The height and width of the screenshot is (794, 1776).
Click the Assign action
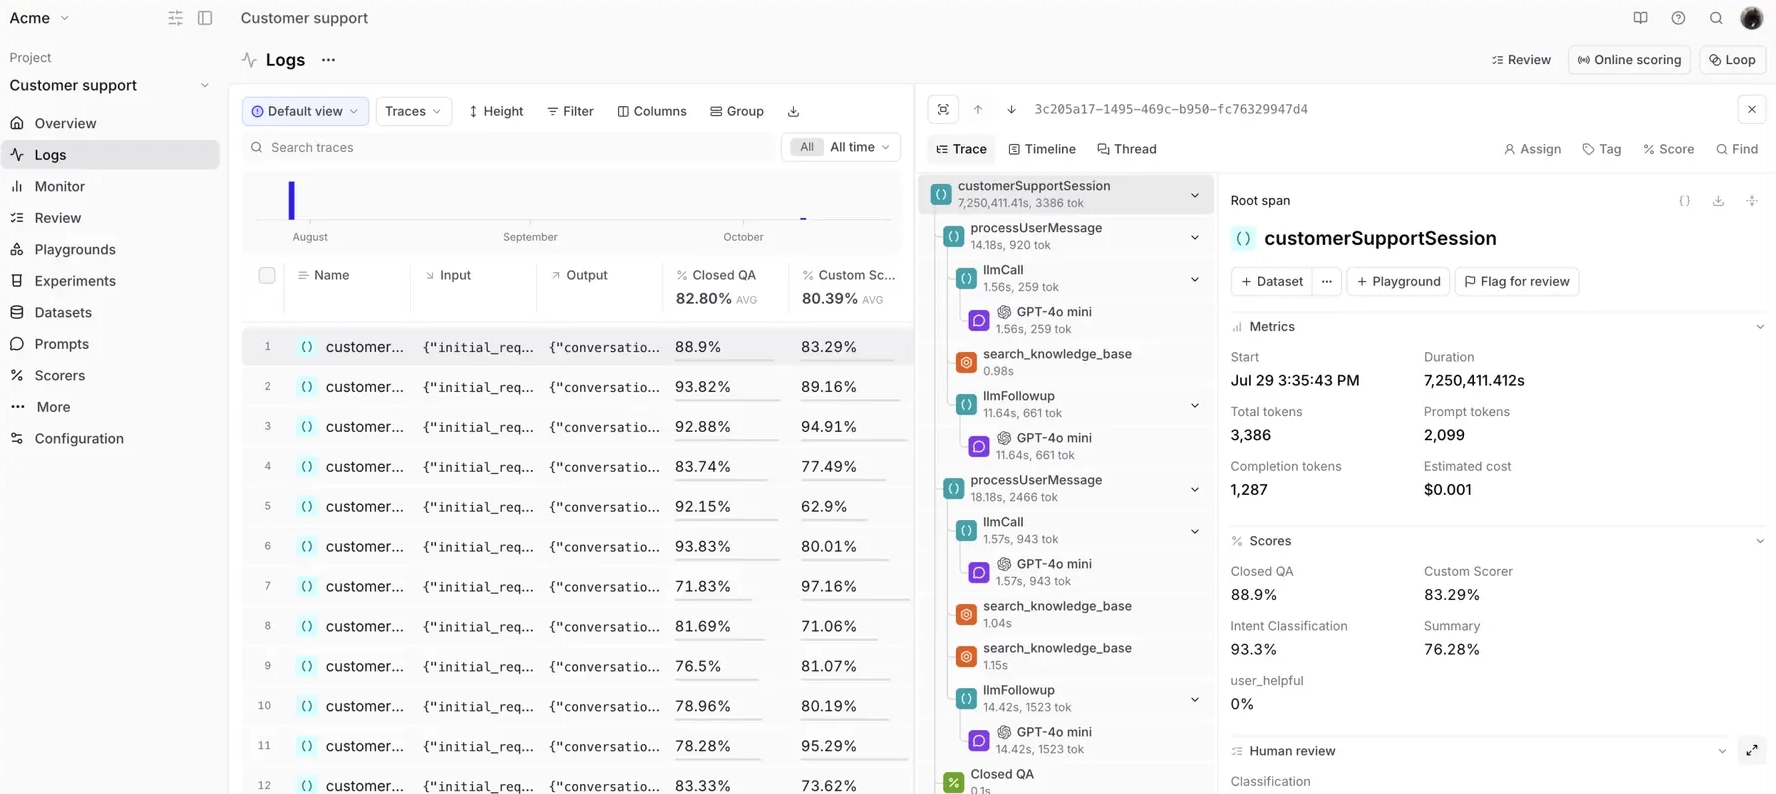pos(1532,149)
